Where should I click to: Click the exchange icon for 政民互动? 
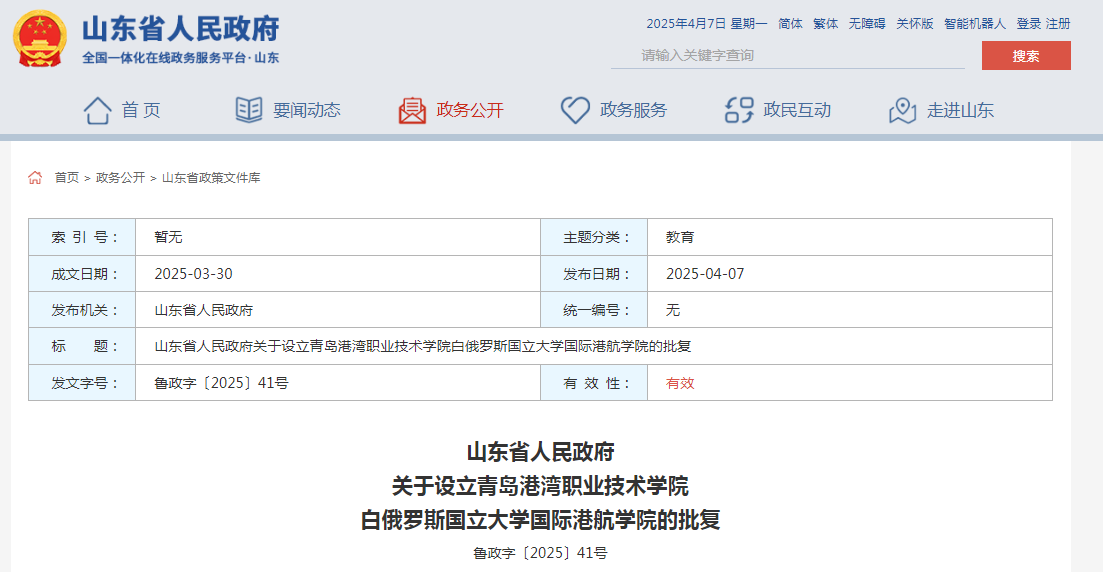pyautogui.click(x=739, y=110)
